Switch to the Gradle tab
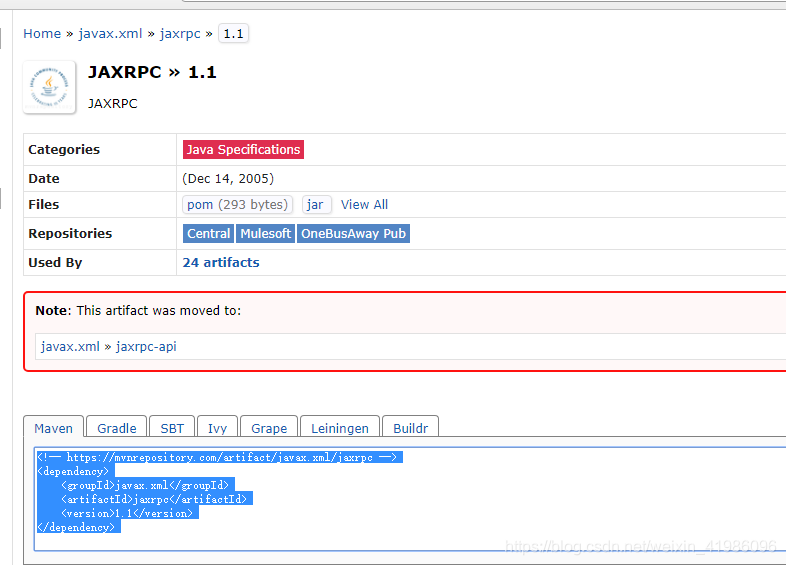Screen dimensions: 786x565 pyautogui.click(x=117, y=428)
